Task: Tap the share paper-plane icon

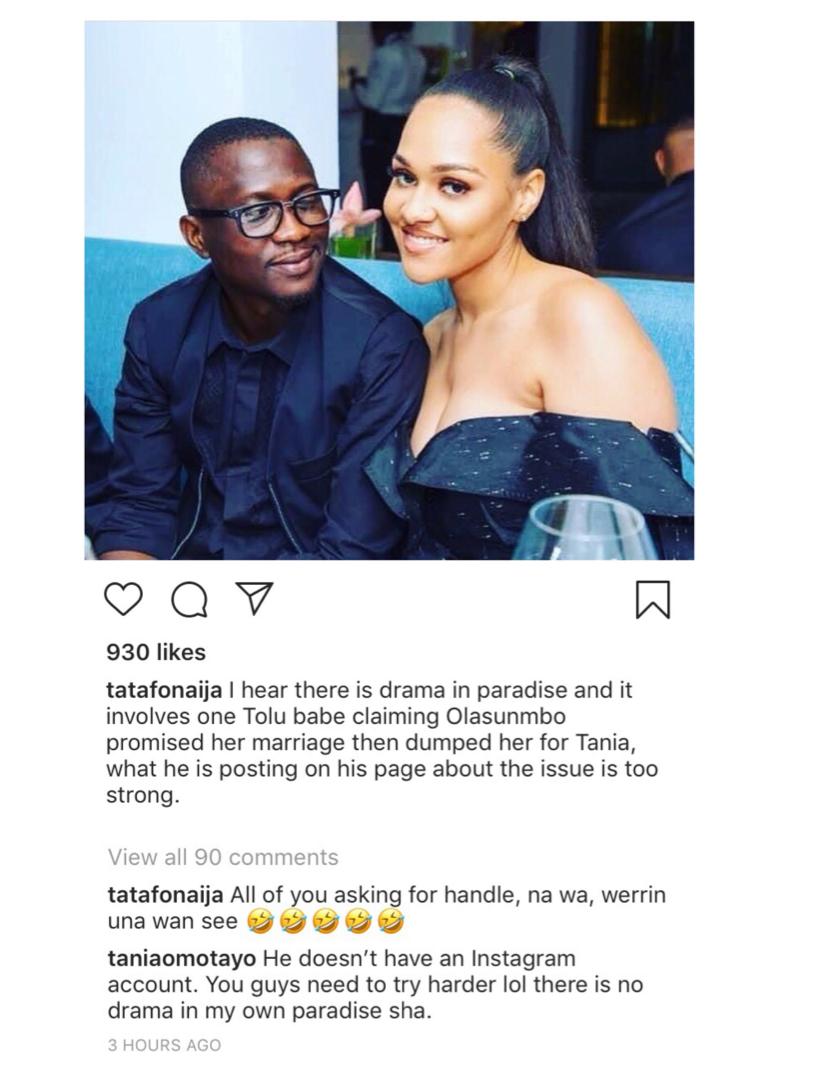Action: click(x=254, y=598)
